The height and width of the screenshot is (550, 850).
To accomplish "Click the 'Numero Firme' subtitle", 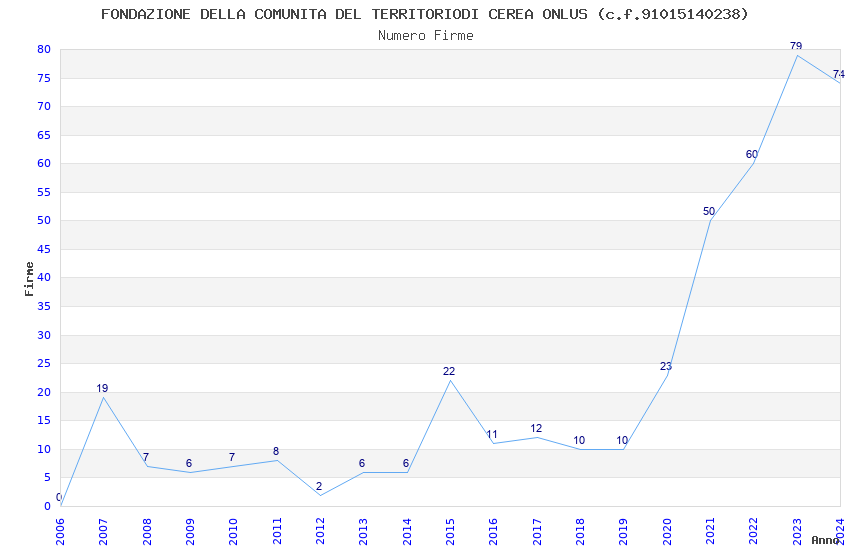I will point(425,35).
